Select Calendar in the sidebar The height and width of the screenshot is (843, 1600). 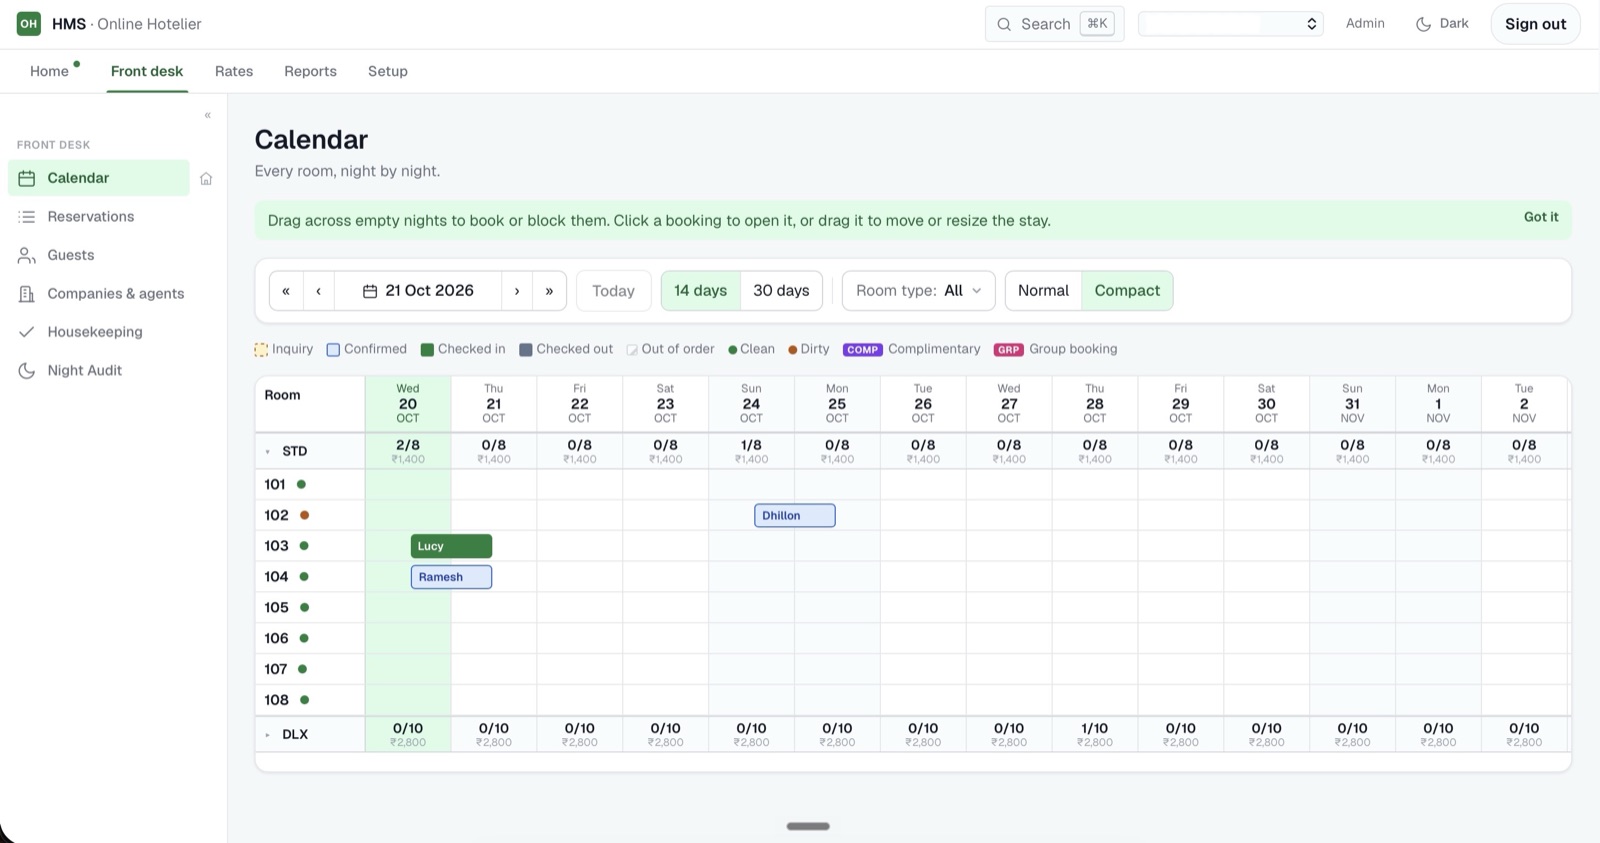click(98, 178)
